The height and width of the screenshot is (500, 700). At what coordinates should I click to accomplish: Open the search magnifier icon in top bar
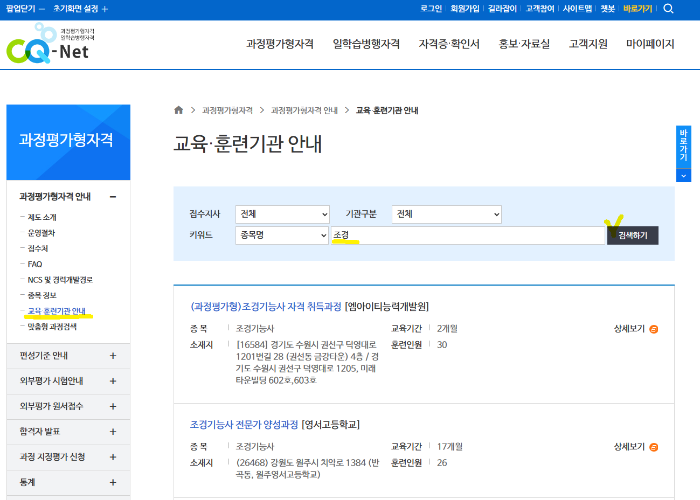[668, 8]
